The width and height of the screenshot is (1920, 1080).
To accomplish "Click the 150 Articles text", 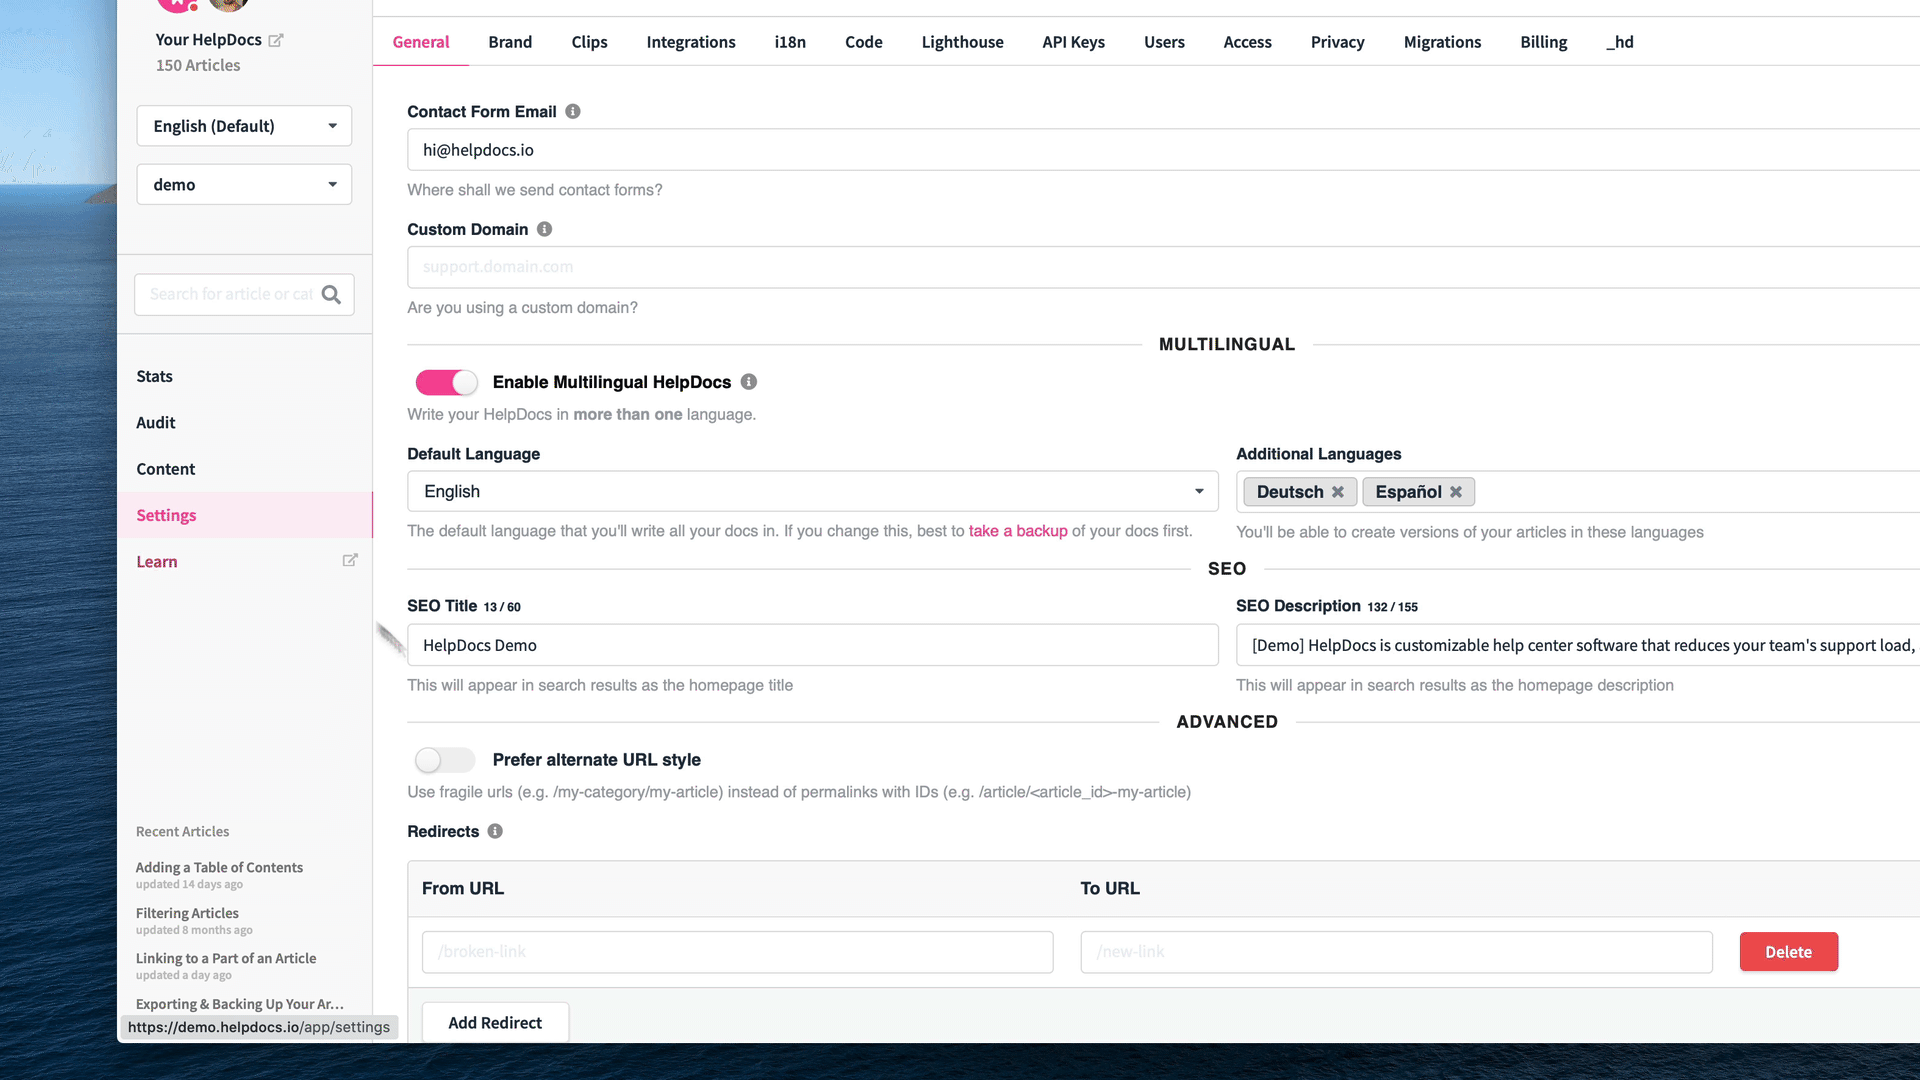I will coord(198,66).
